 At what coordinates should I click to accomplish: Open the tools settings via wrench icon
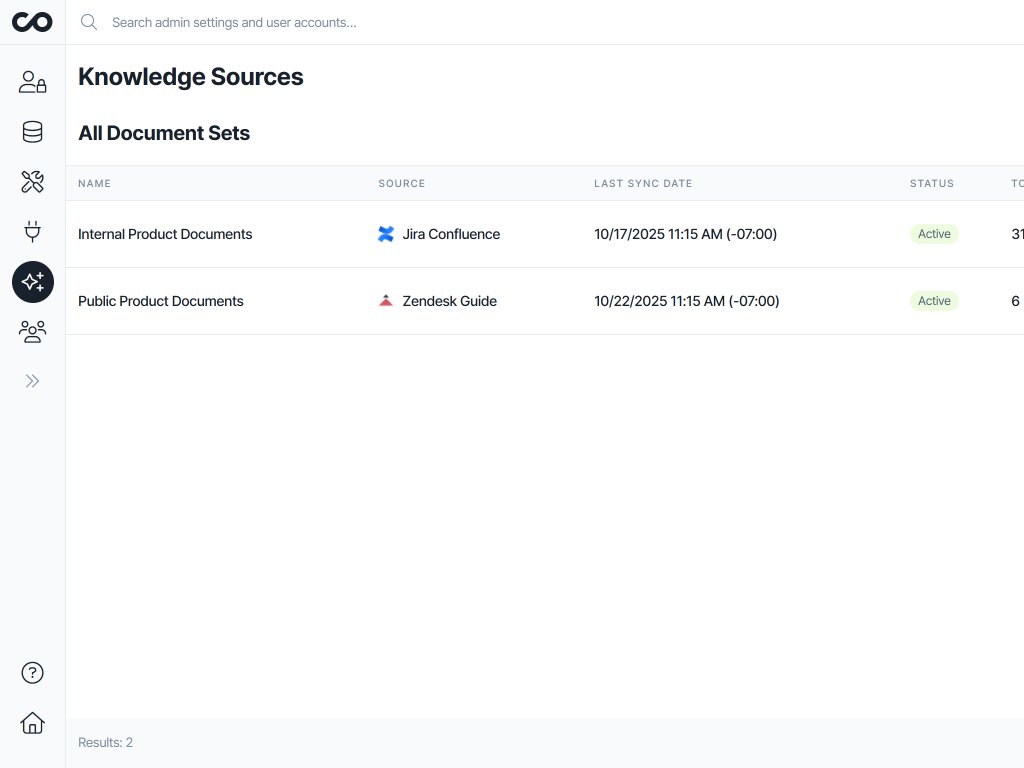(32, 181)
